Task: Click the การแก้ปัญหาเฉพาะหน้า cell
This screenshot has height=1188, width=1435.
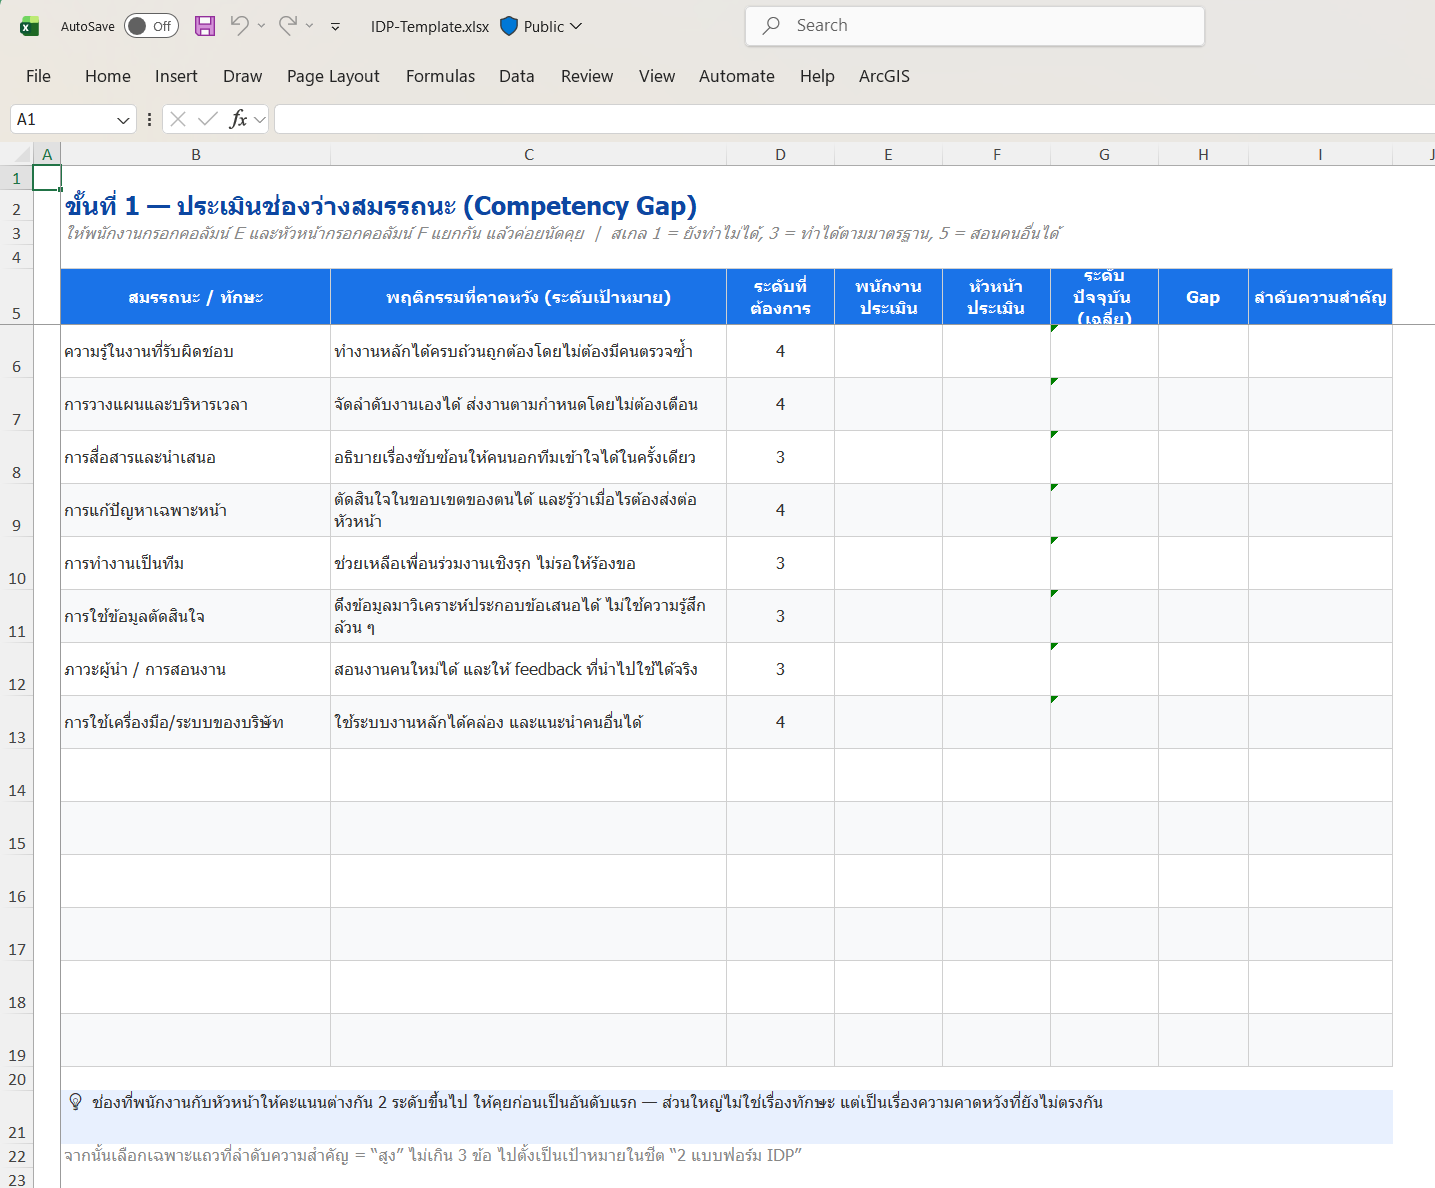Action: [196, 510]
